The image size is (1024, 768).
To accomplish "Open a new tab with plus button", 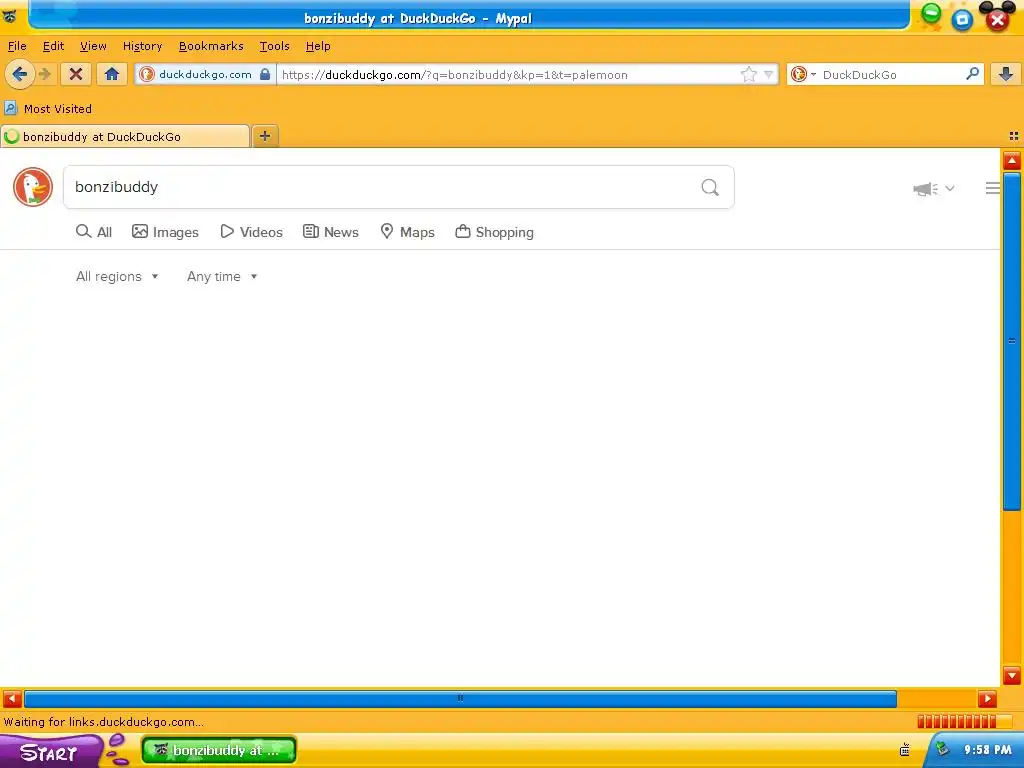I will click(265, 136).
